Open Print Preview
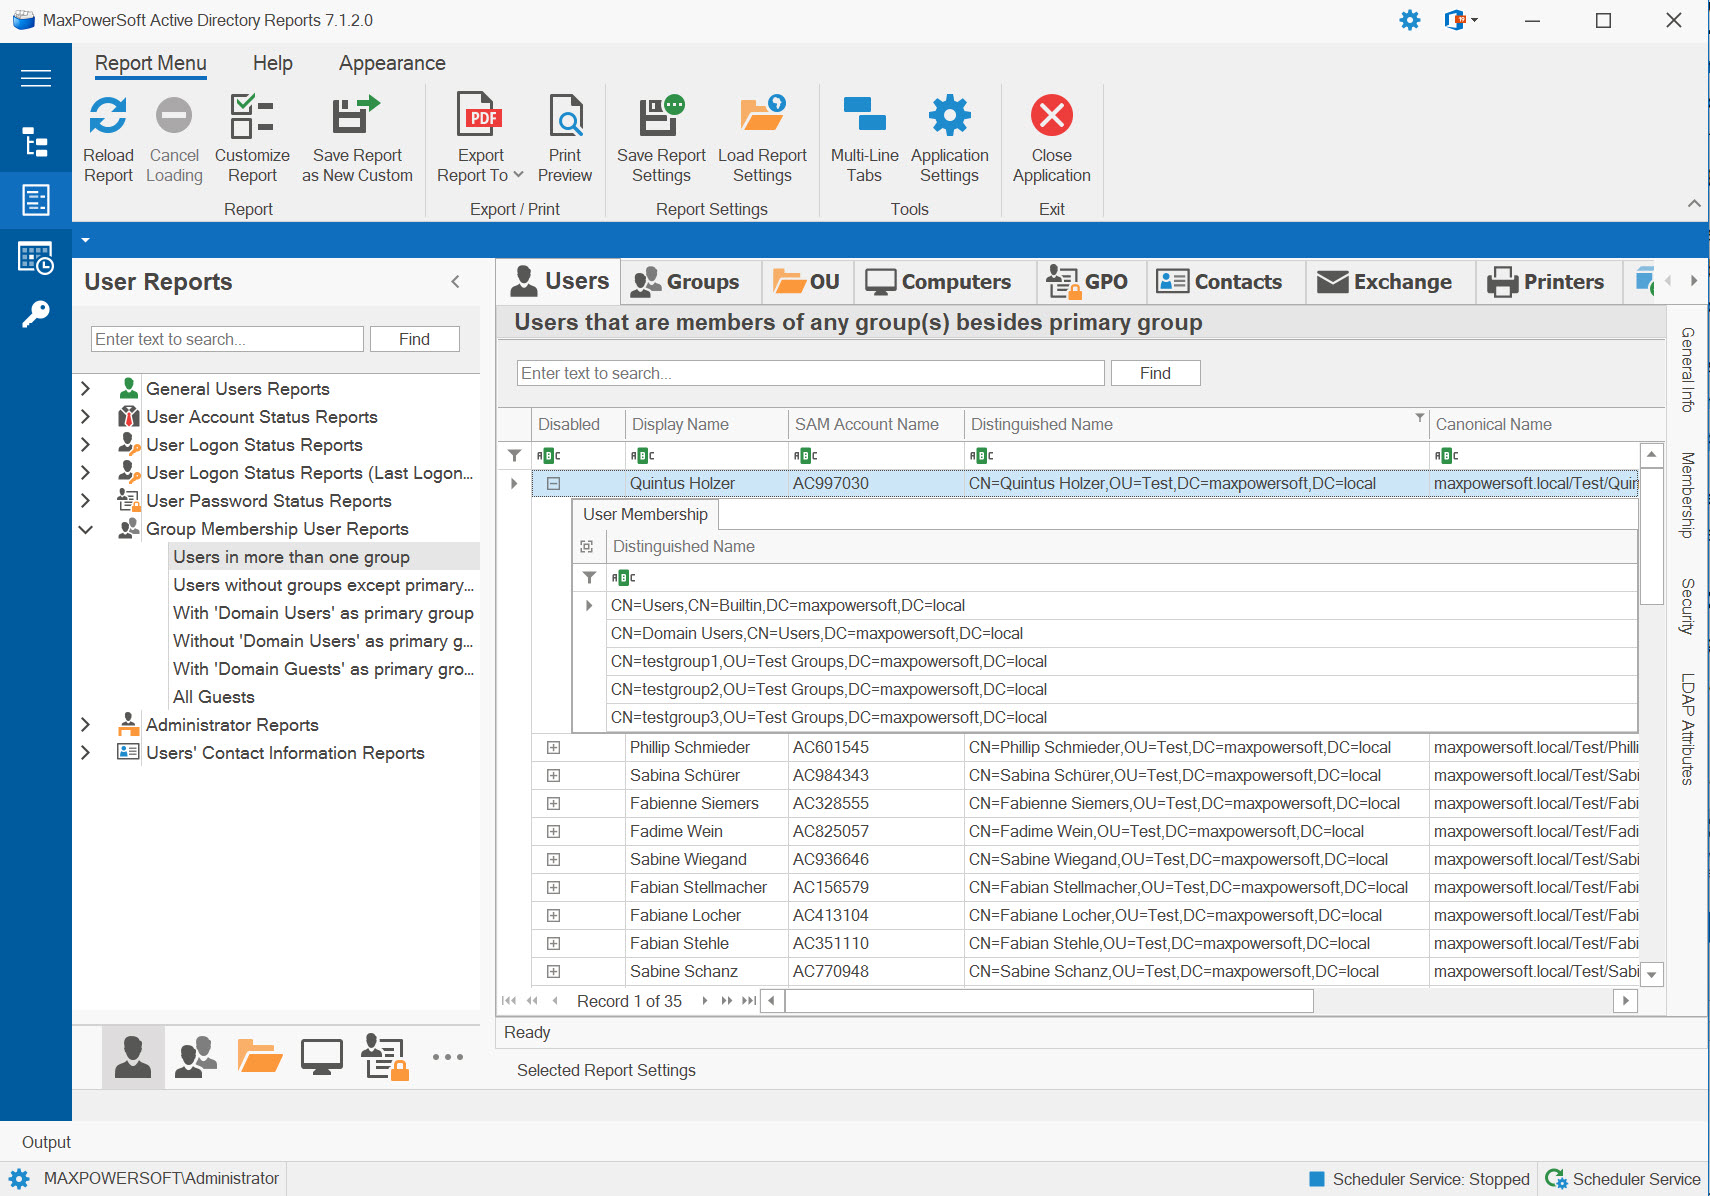1710x1196 pixels. pyautogui.click(x=565, y=117)
